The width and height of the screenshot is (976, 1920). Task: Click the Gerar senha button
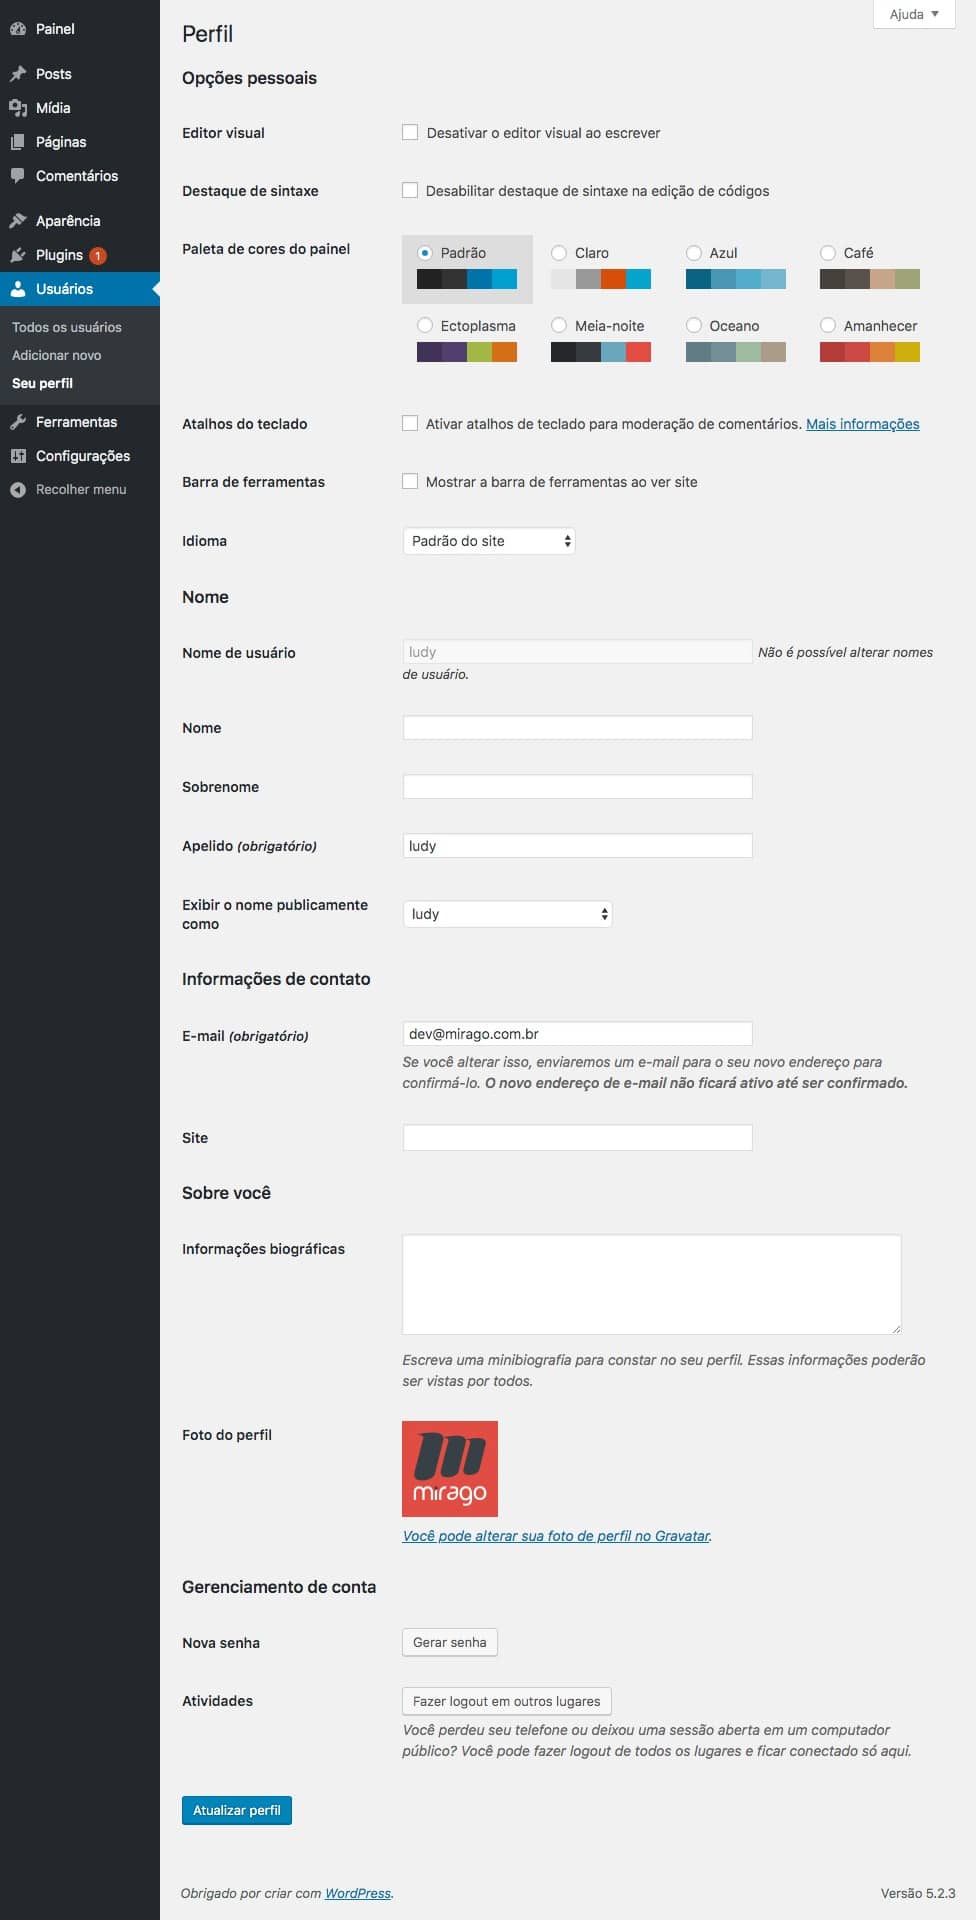(x=450, y=1642)
